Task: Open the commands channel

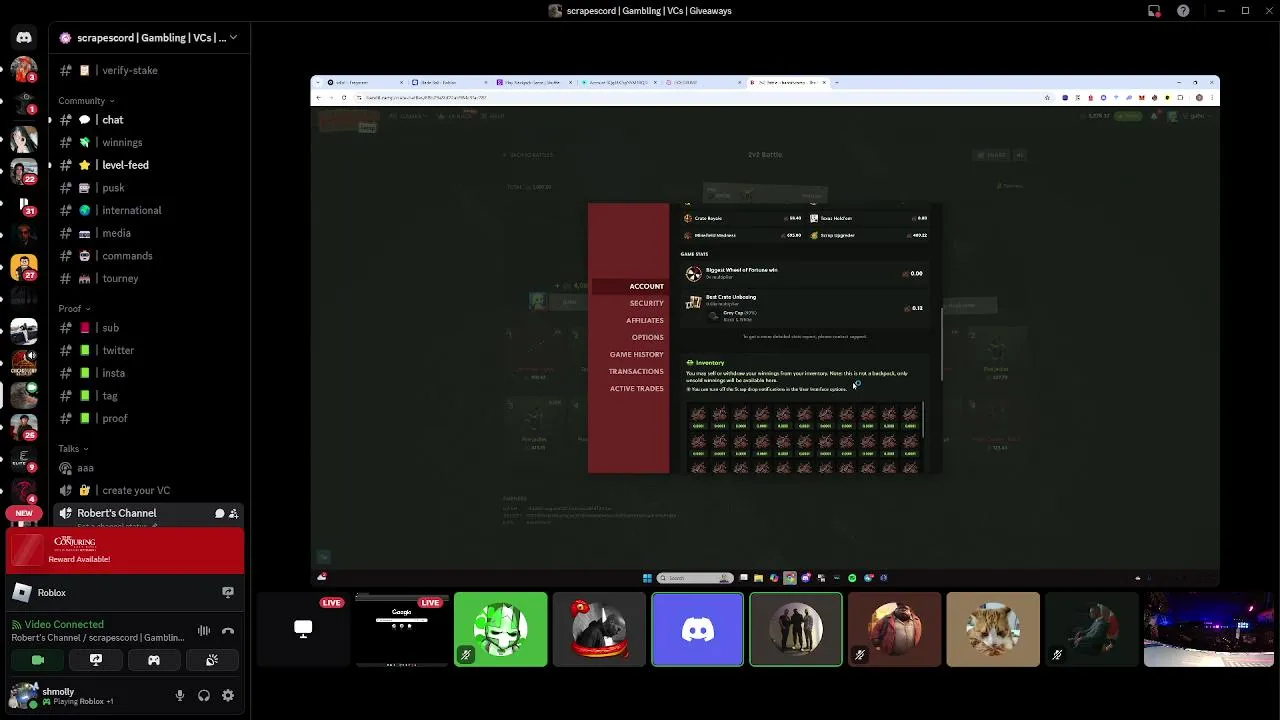Action: tap(125, 256)
